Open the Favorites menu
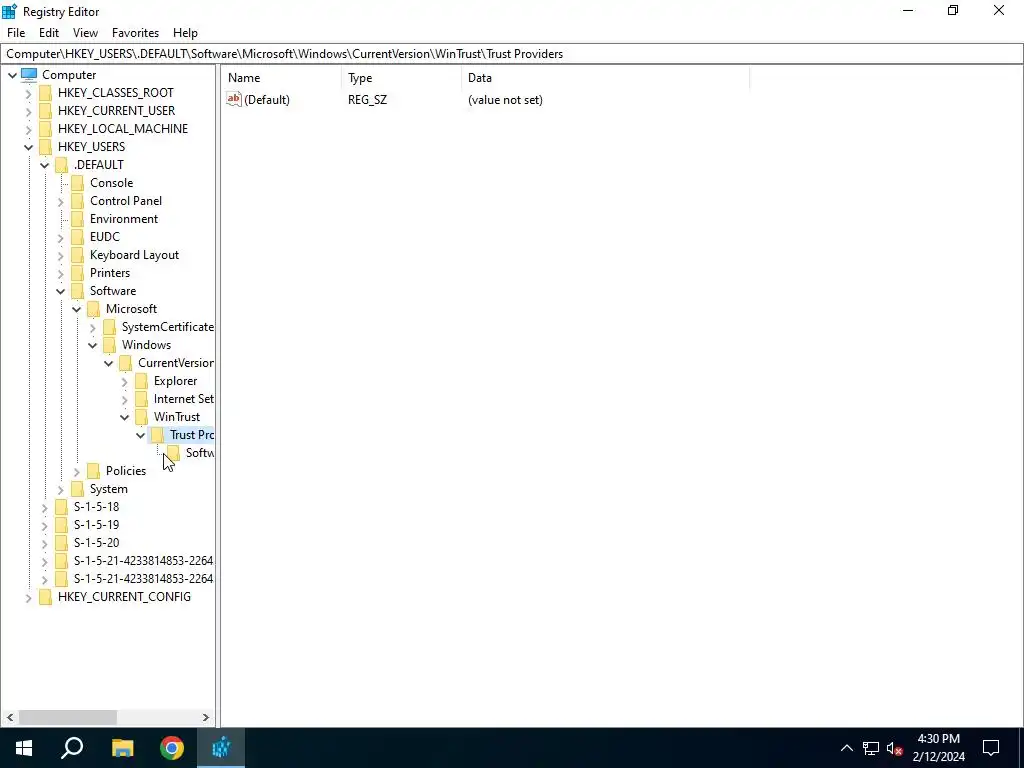The image size is (1024, 768). click(135, 33)
